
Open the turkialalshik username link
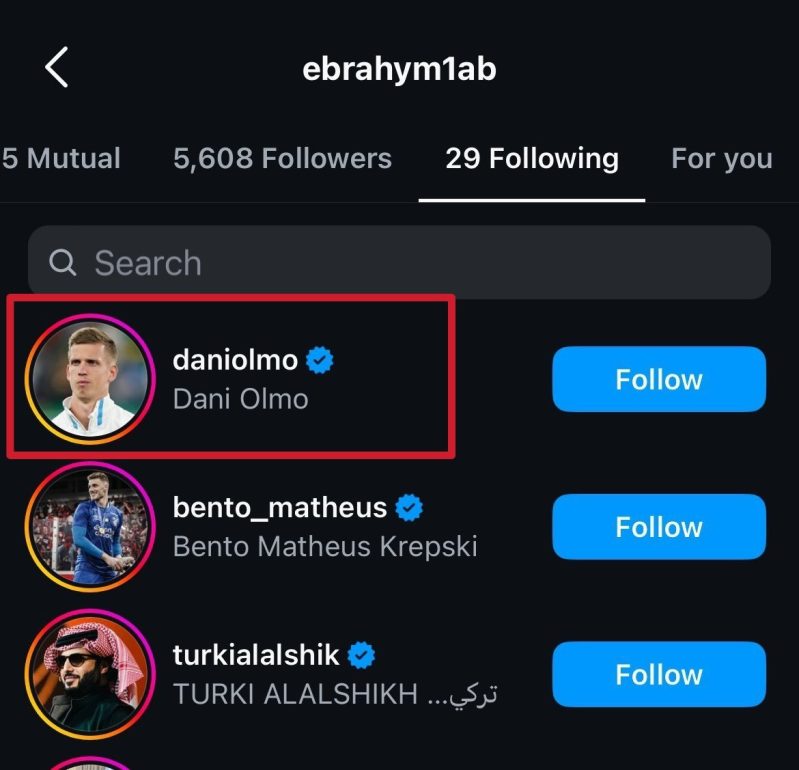pos(256,656)
